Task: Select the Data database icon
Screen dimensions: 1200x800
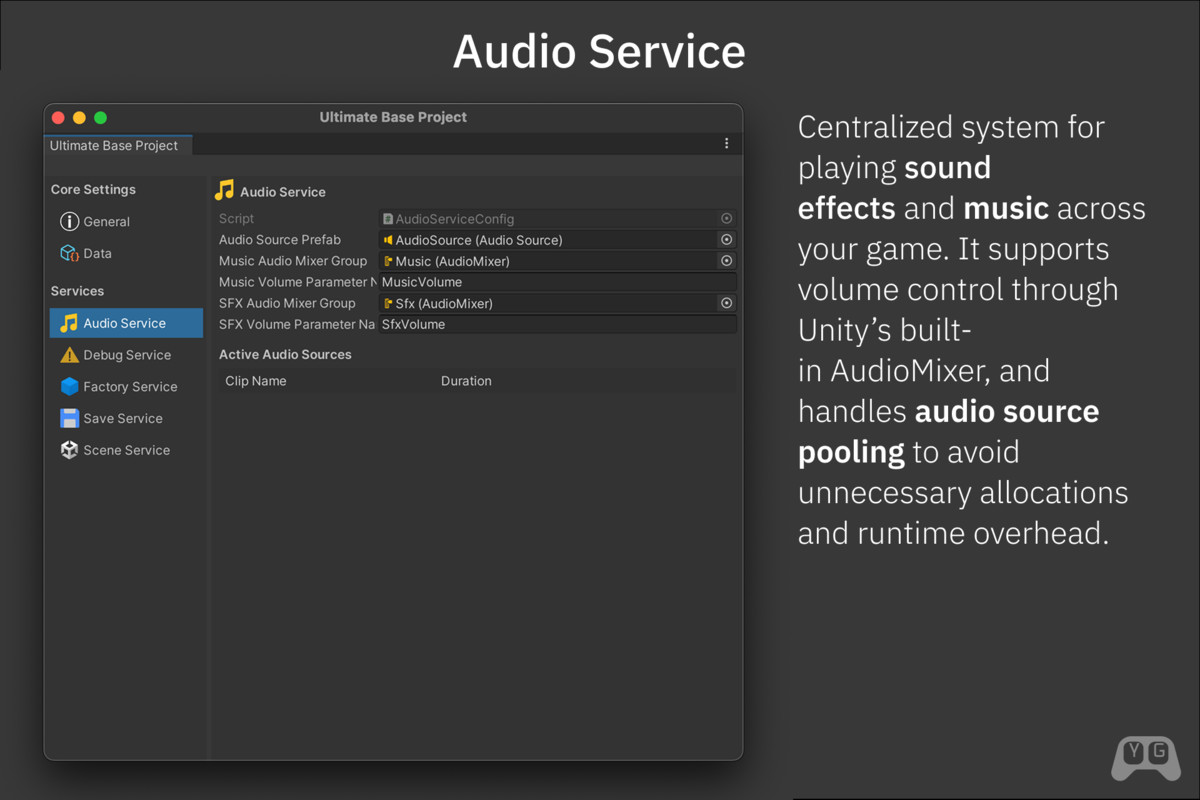Action: (69, 254)
